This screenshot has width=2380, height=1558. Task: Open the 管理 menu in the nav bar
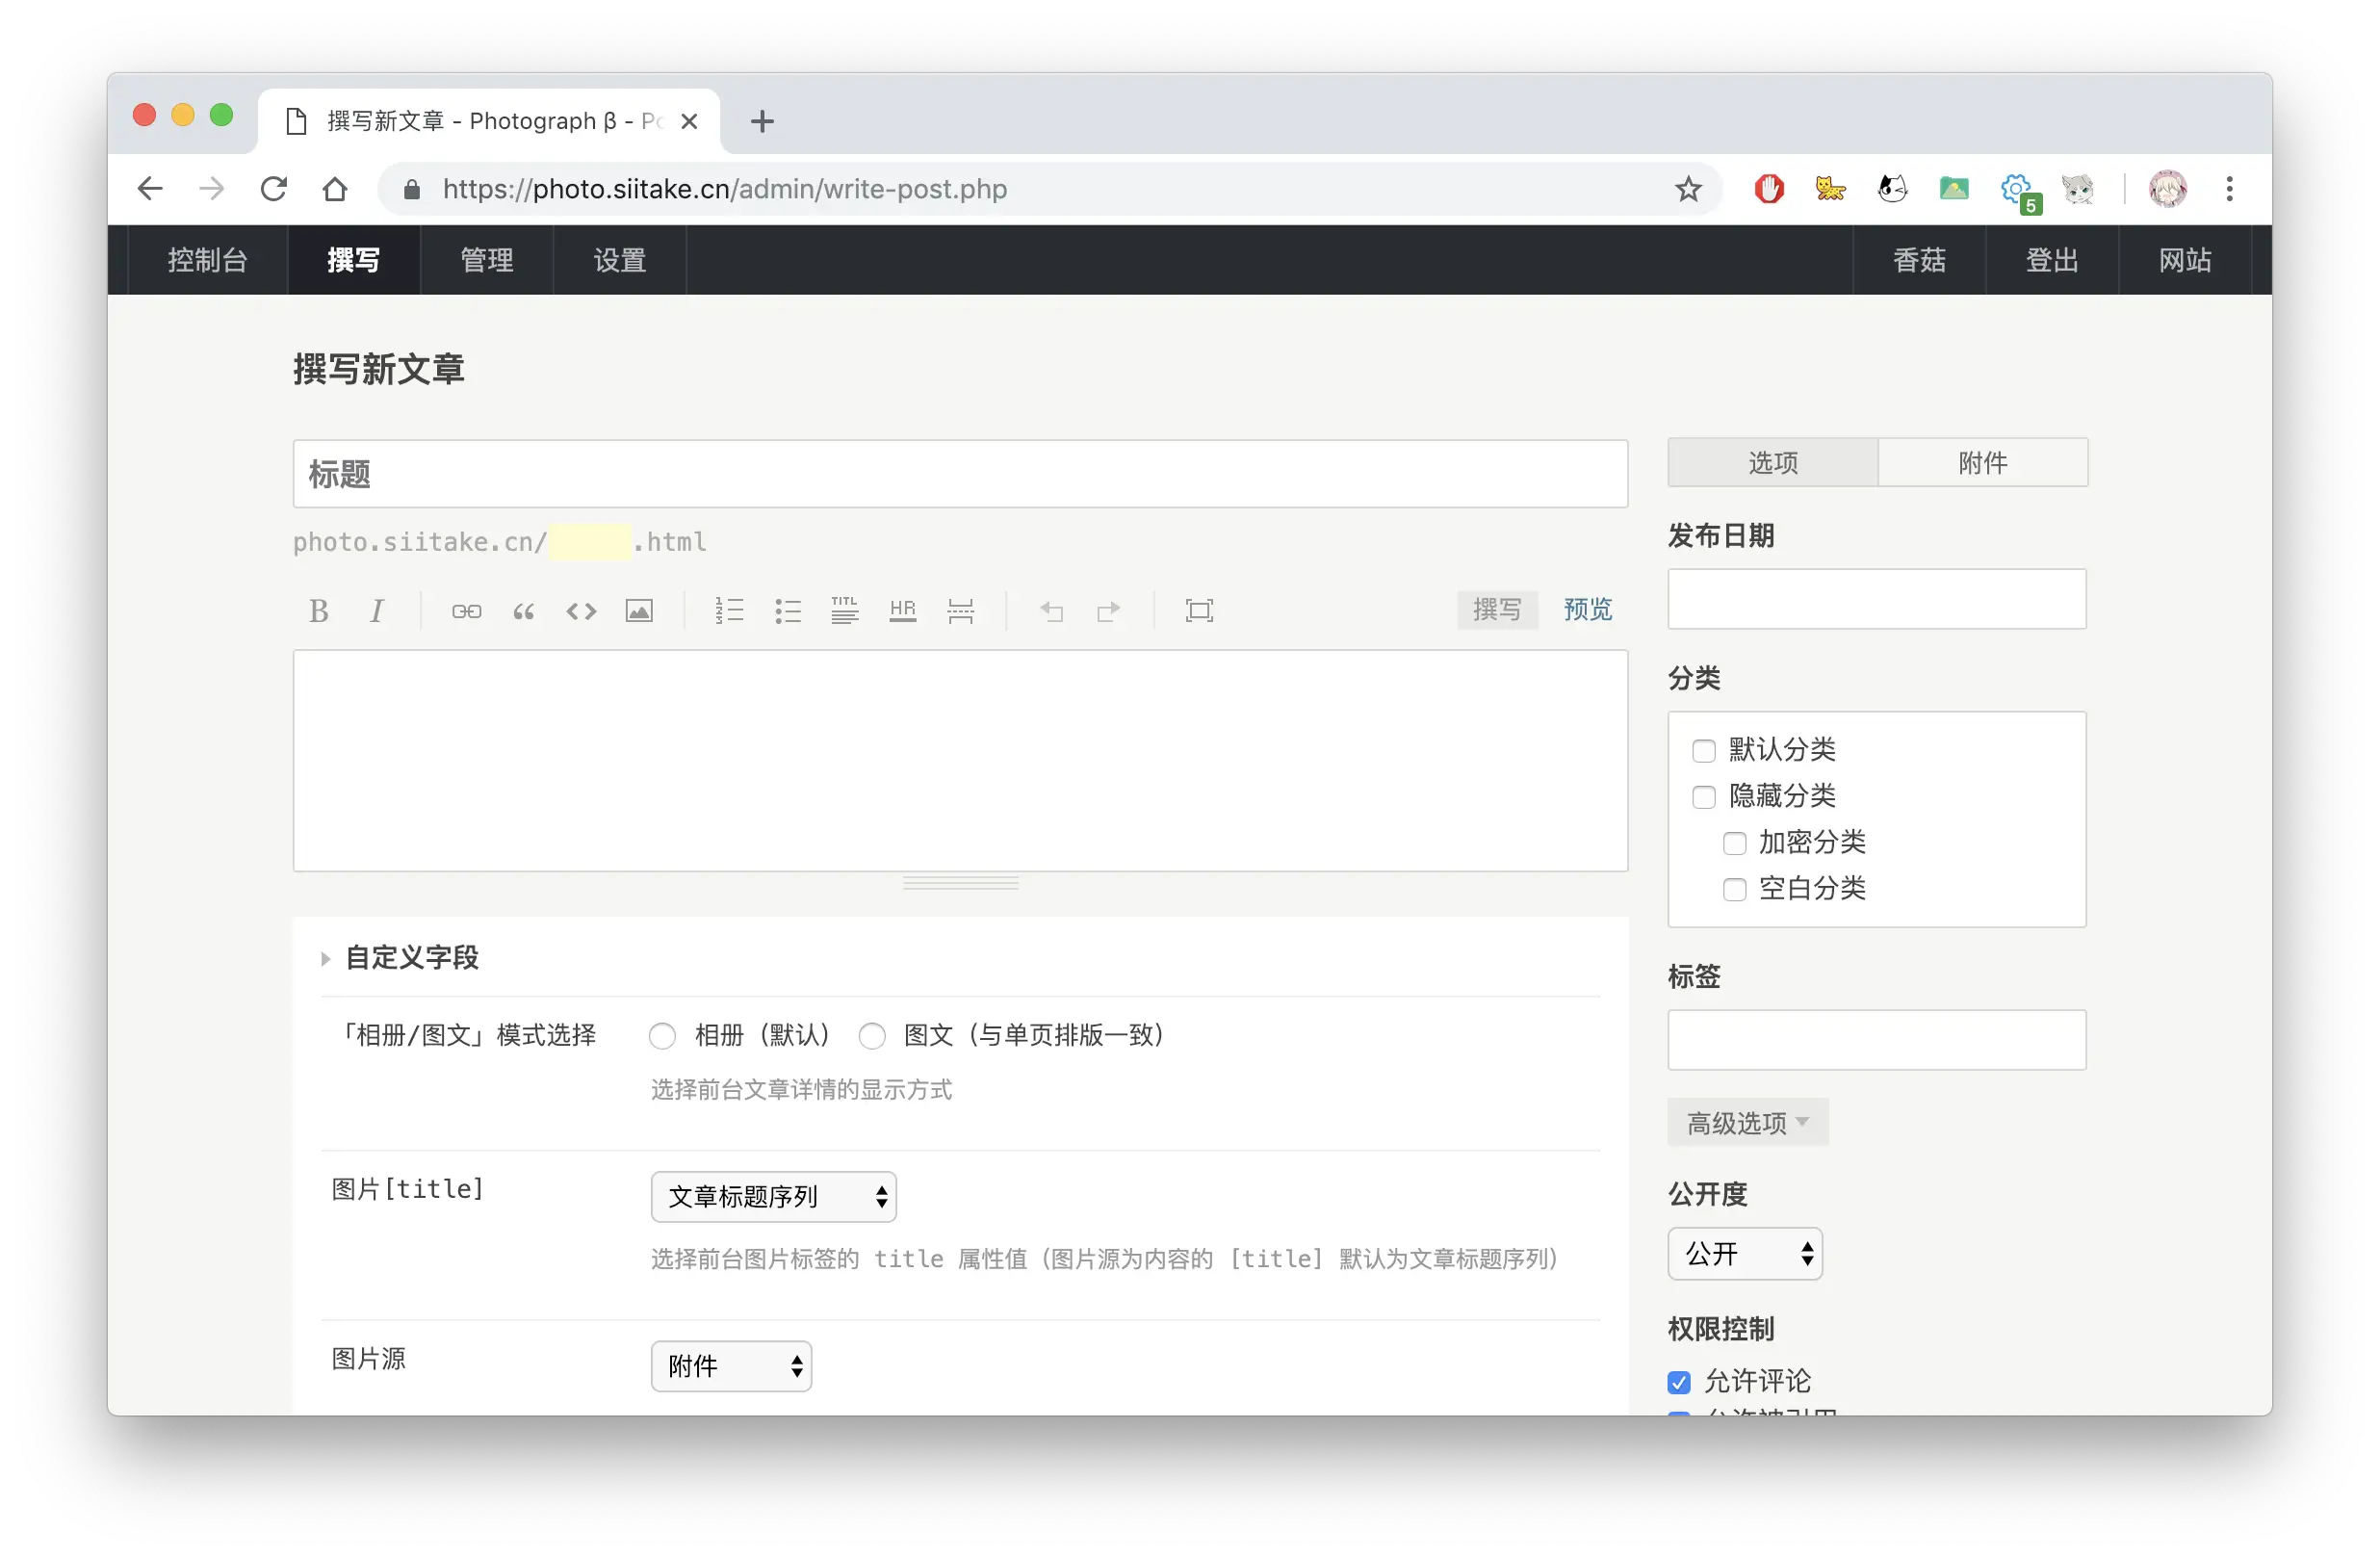[487, 260]
